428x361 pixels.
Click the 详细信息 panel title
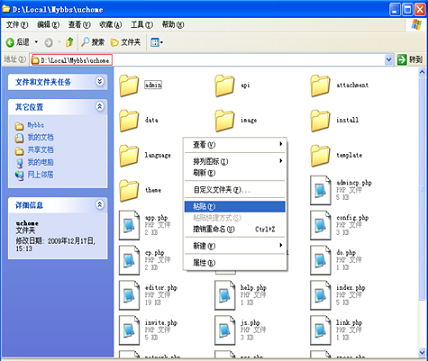29,205
